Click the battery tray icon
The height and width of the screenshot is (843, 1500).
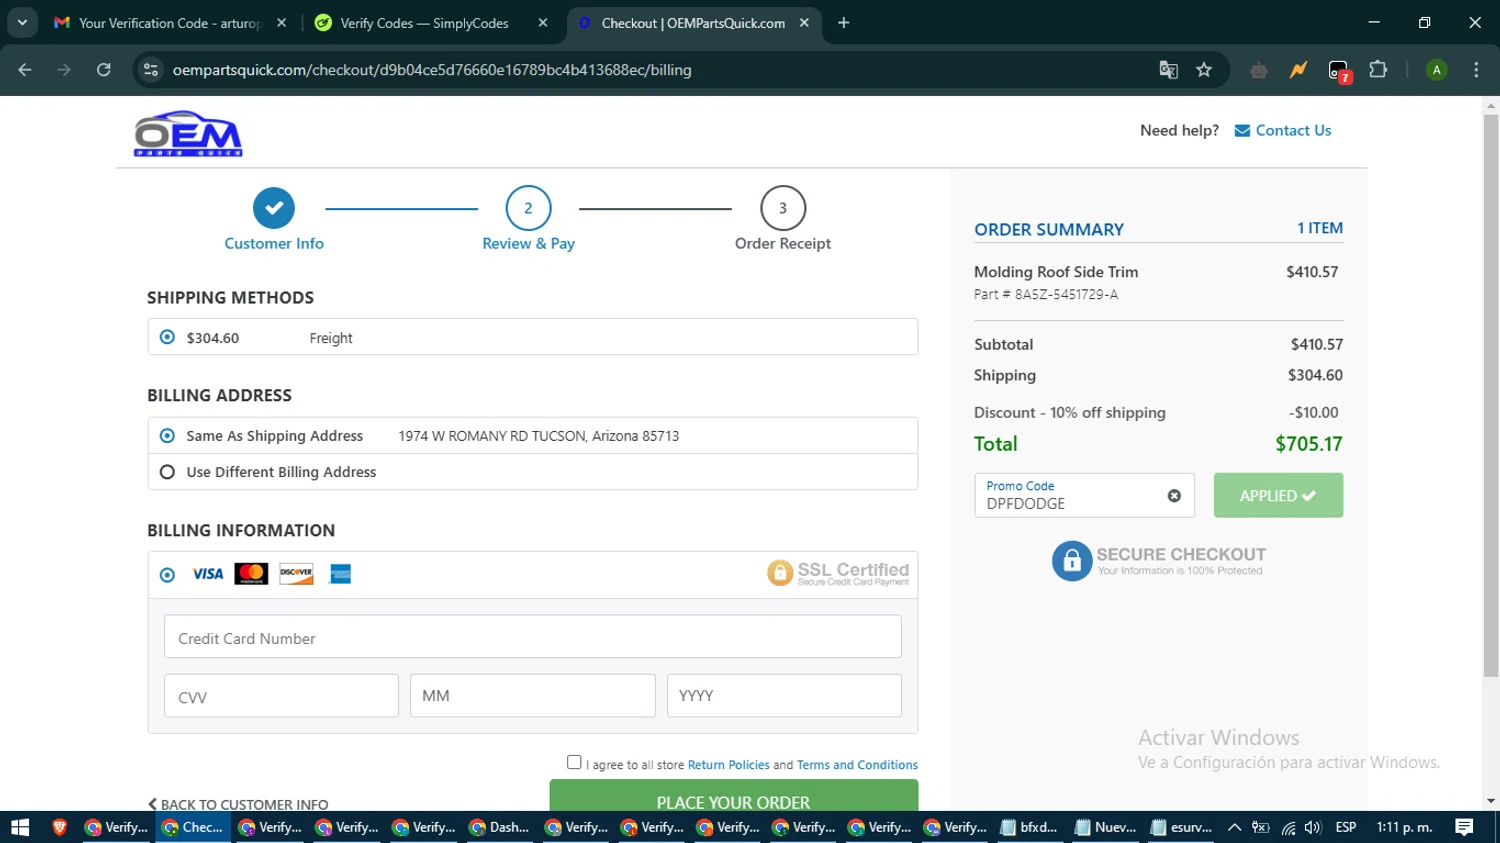[x=1261, y=828]
